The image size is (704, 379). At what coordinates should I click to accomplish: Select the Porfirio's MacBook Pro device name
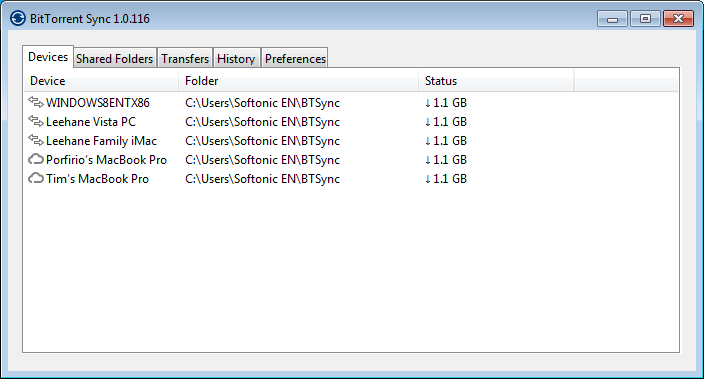point(106,160)
